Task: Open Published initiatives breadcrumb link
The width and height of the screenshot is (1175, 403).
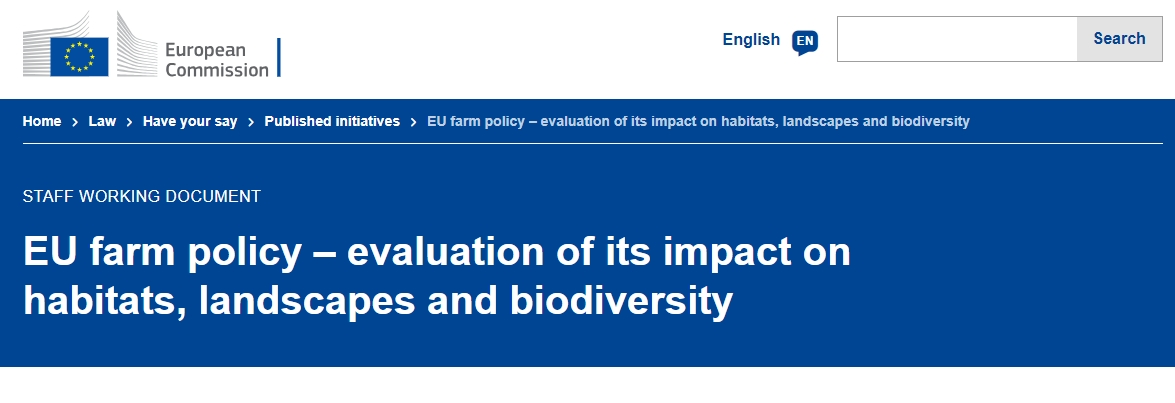Action: tap(332, 121)
